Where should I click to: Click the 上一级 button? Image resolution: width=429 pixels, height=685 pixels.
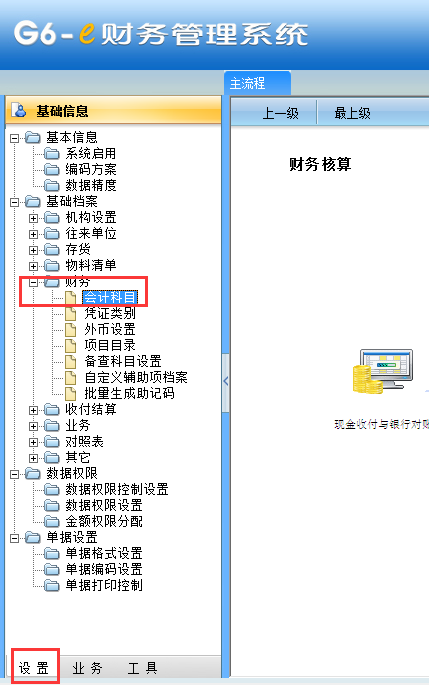pyautogui.click(x=280, y=113)
